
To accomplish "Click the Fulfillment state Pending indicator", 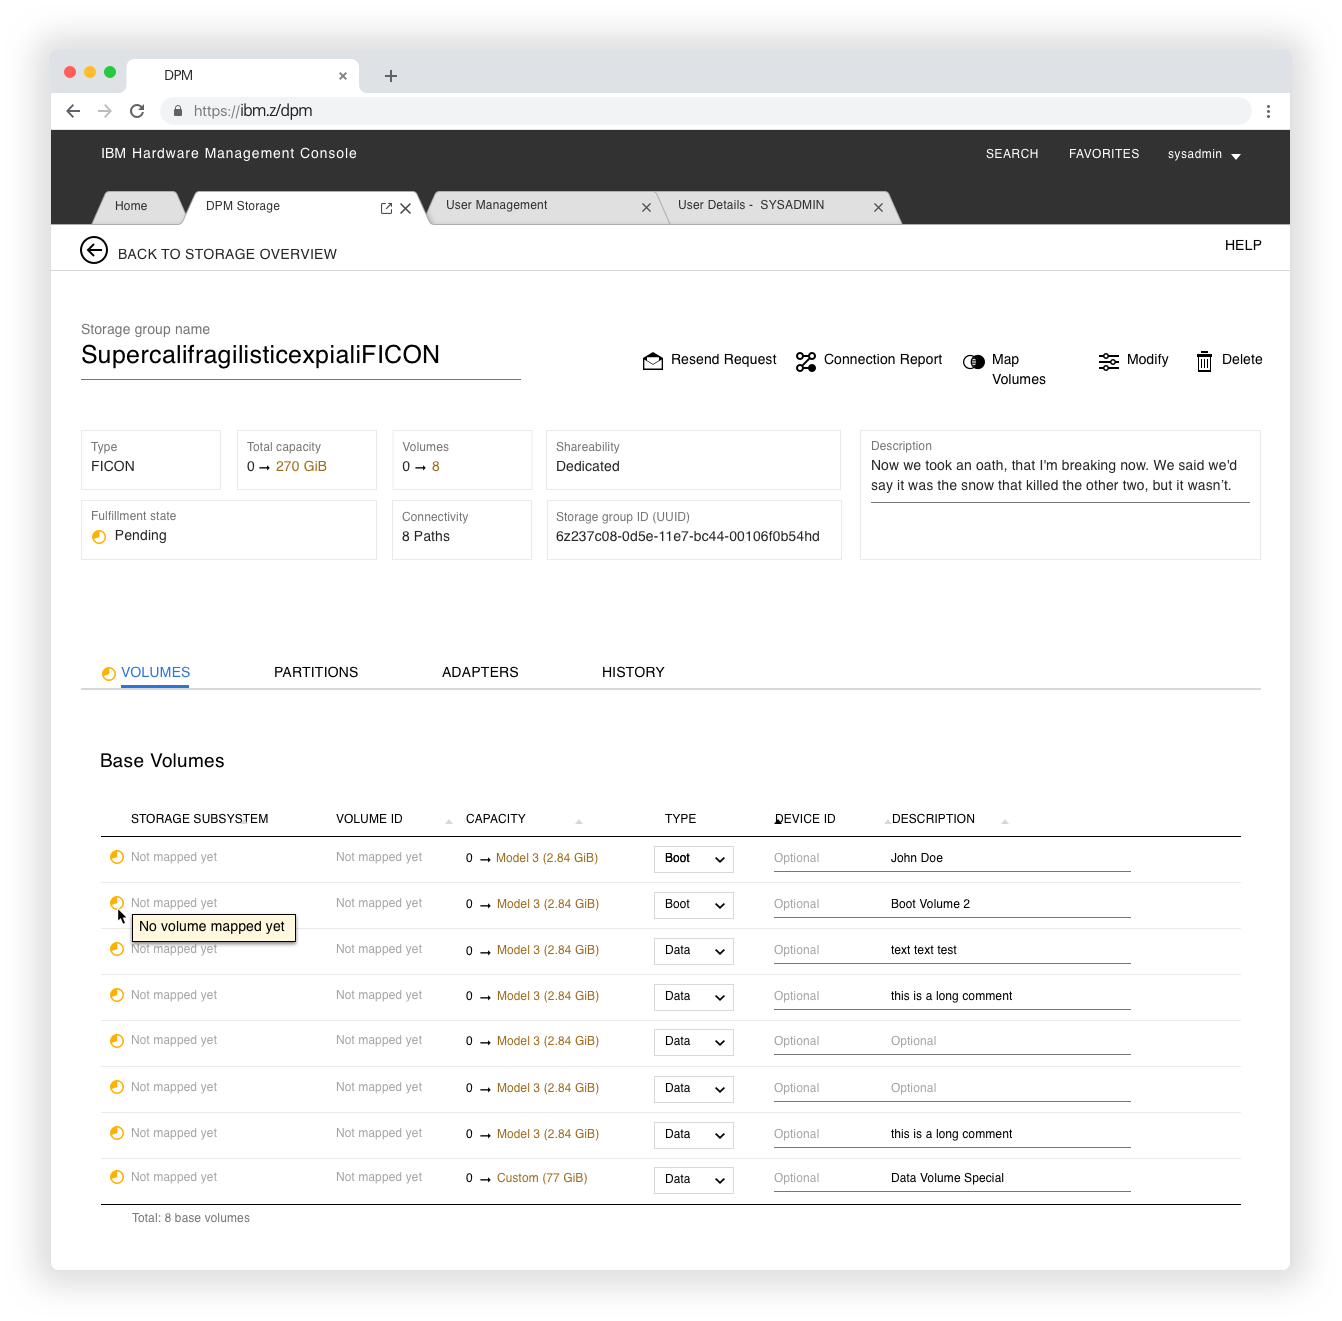I will [x=98, y=536].
